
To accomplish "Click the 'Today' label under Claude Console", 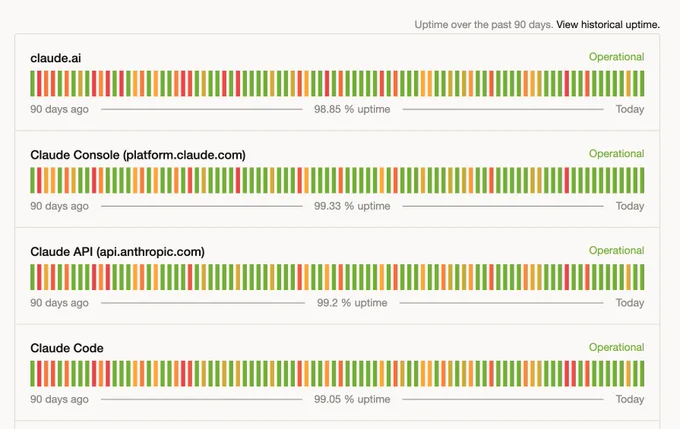I will (630, 206).
